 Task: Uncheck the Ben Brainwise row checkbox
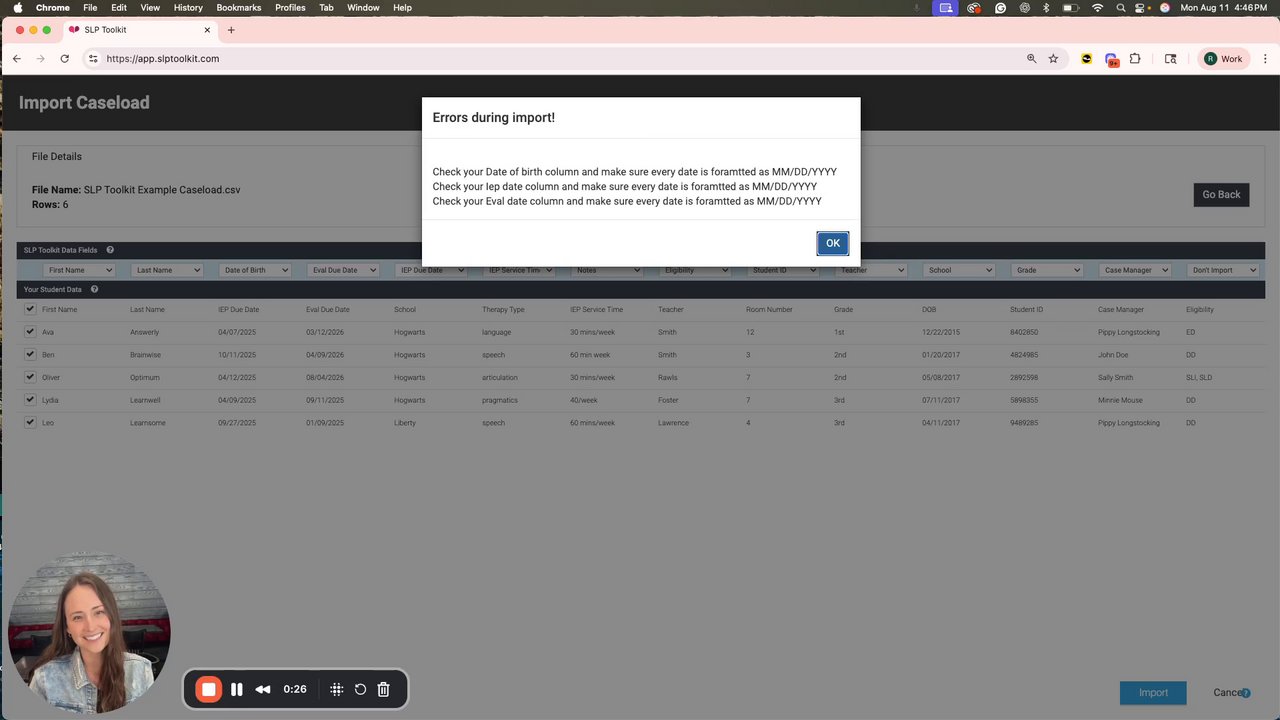pyautogui.click(x=30, y=355)
